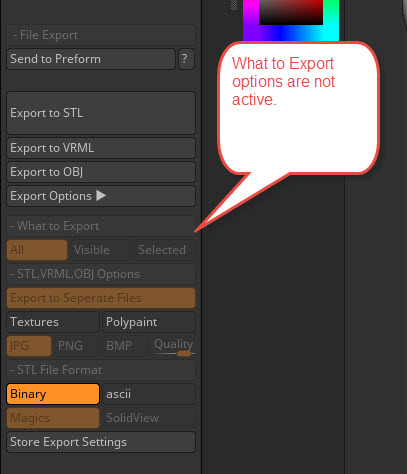Toggle the Polypaint option

pyautogui.click(x=149, y=322)
